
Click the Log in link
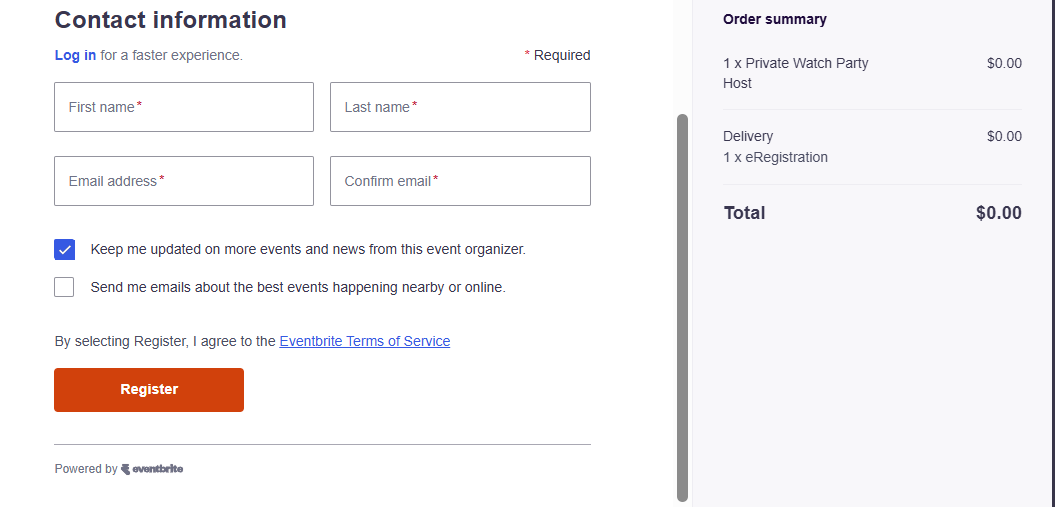coord(75,55)
